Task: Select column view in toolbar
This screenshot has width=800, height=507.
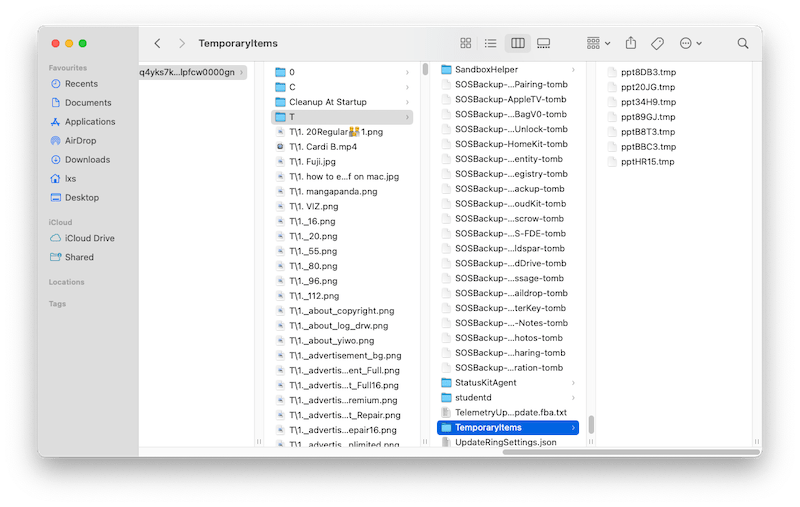Action: [517, 44]
